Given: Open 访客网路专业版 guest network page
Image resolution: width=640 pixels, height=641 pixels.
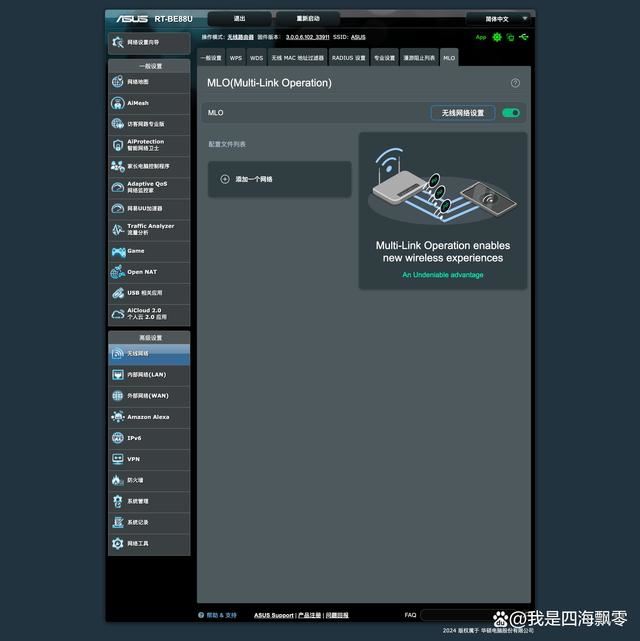Looking at the screenshot, I should click(x=149, y=124).
